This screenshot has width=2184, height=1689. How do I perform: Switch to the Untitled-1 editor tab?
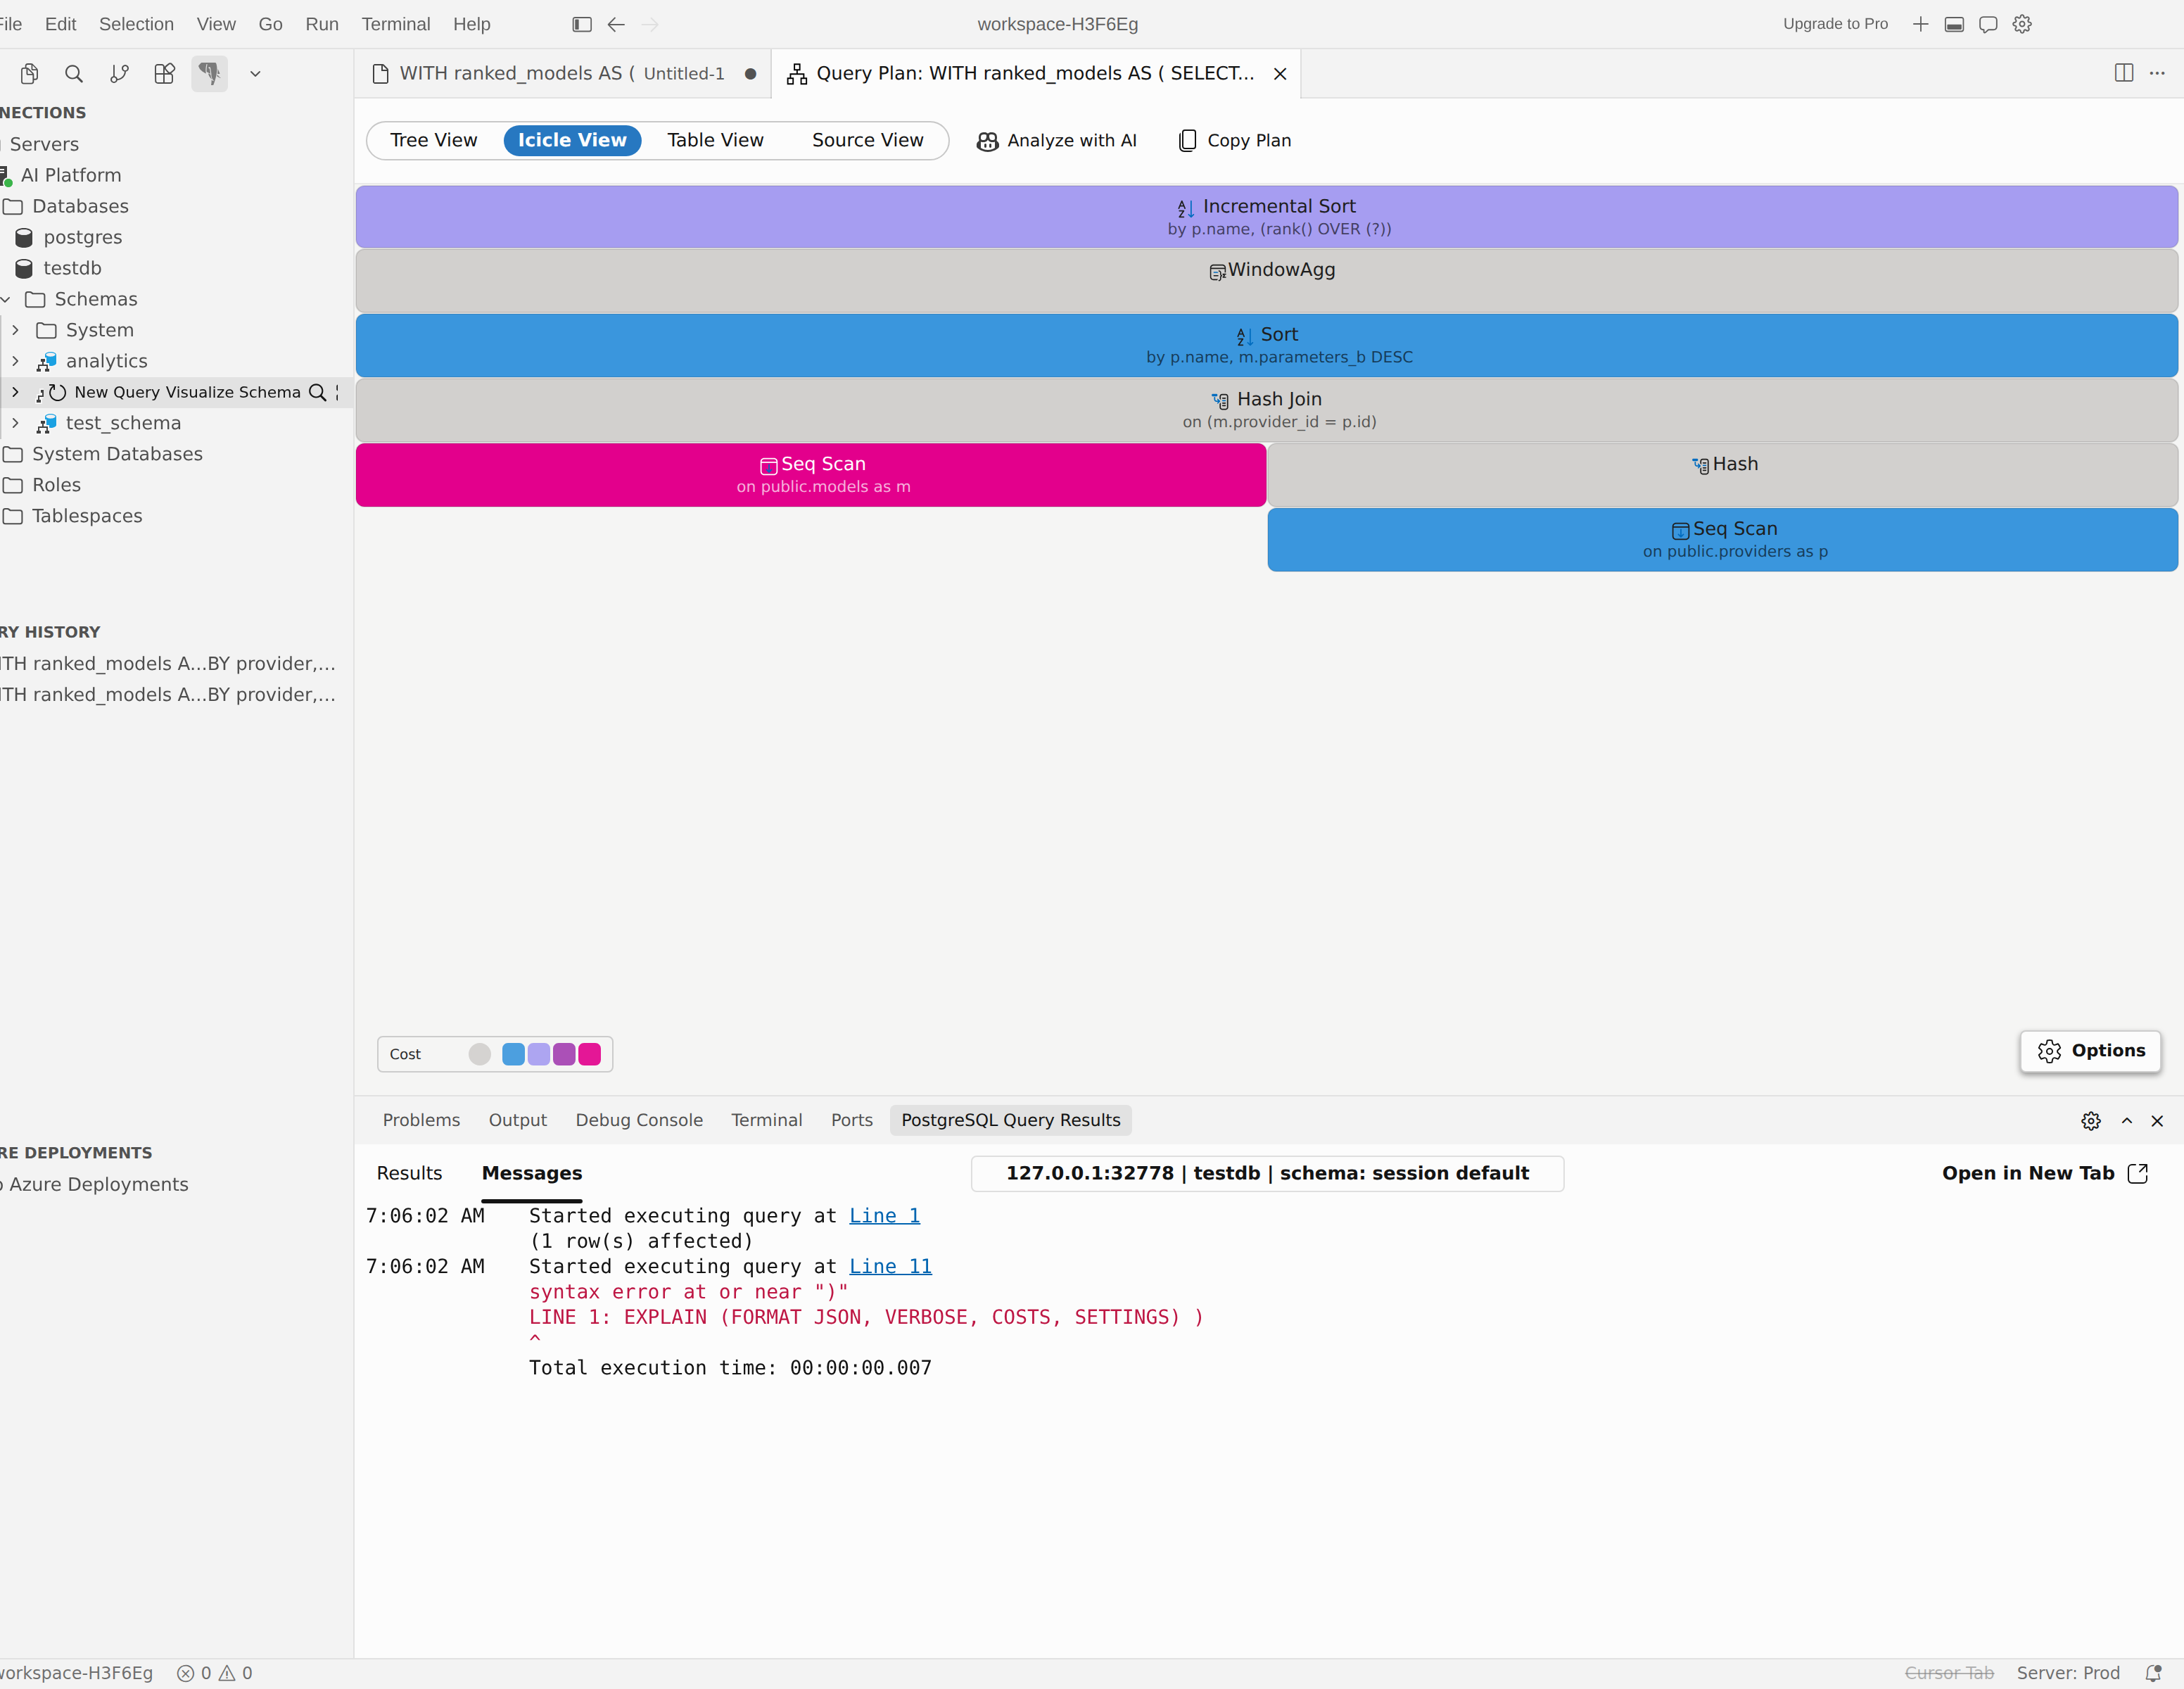563,73
